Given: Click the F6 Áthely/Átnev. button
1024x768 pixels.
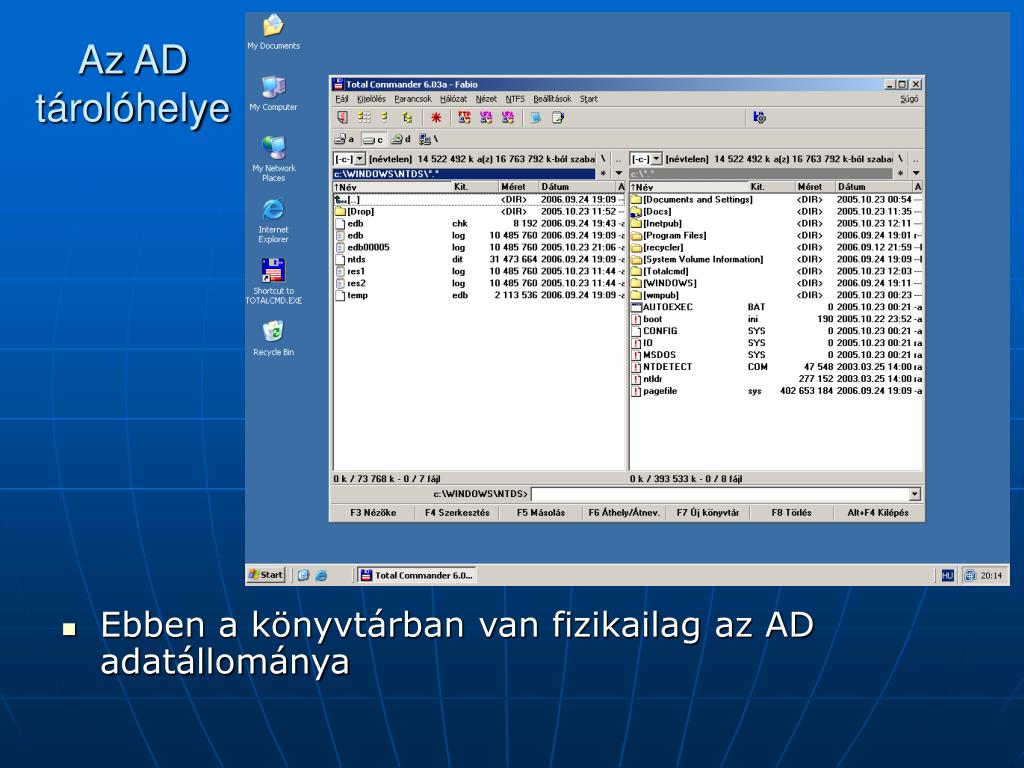Looking at the screenshot, I should click(x=624, y=513).
